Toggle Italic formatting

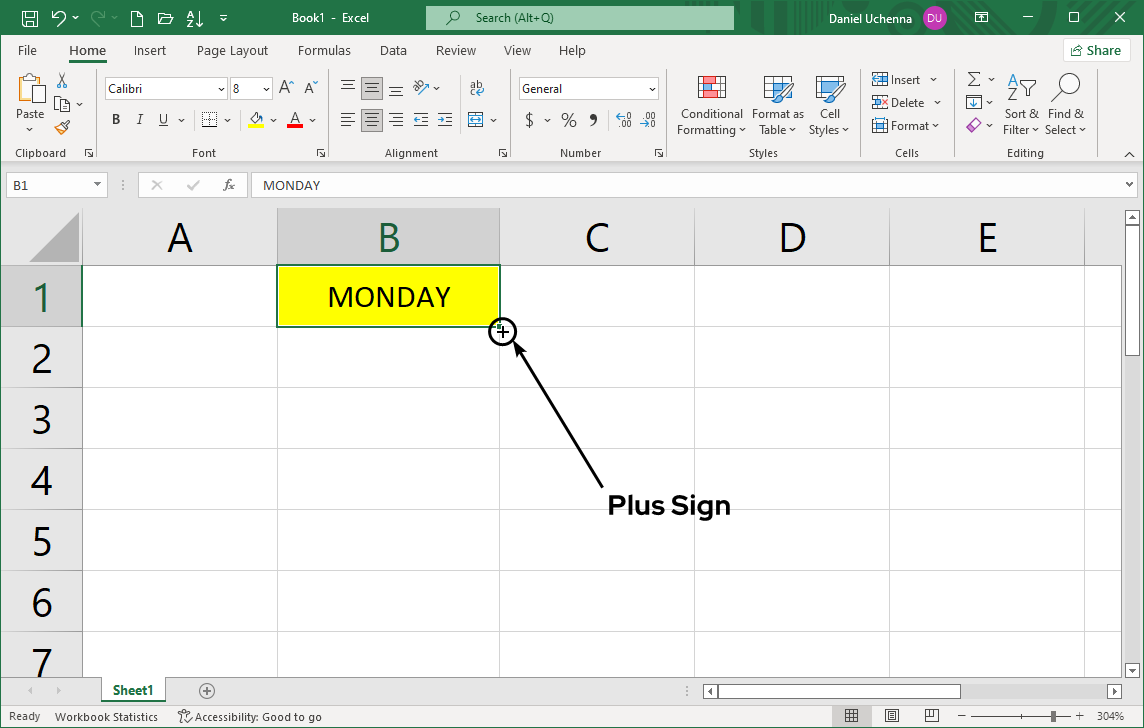point(139,120)
